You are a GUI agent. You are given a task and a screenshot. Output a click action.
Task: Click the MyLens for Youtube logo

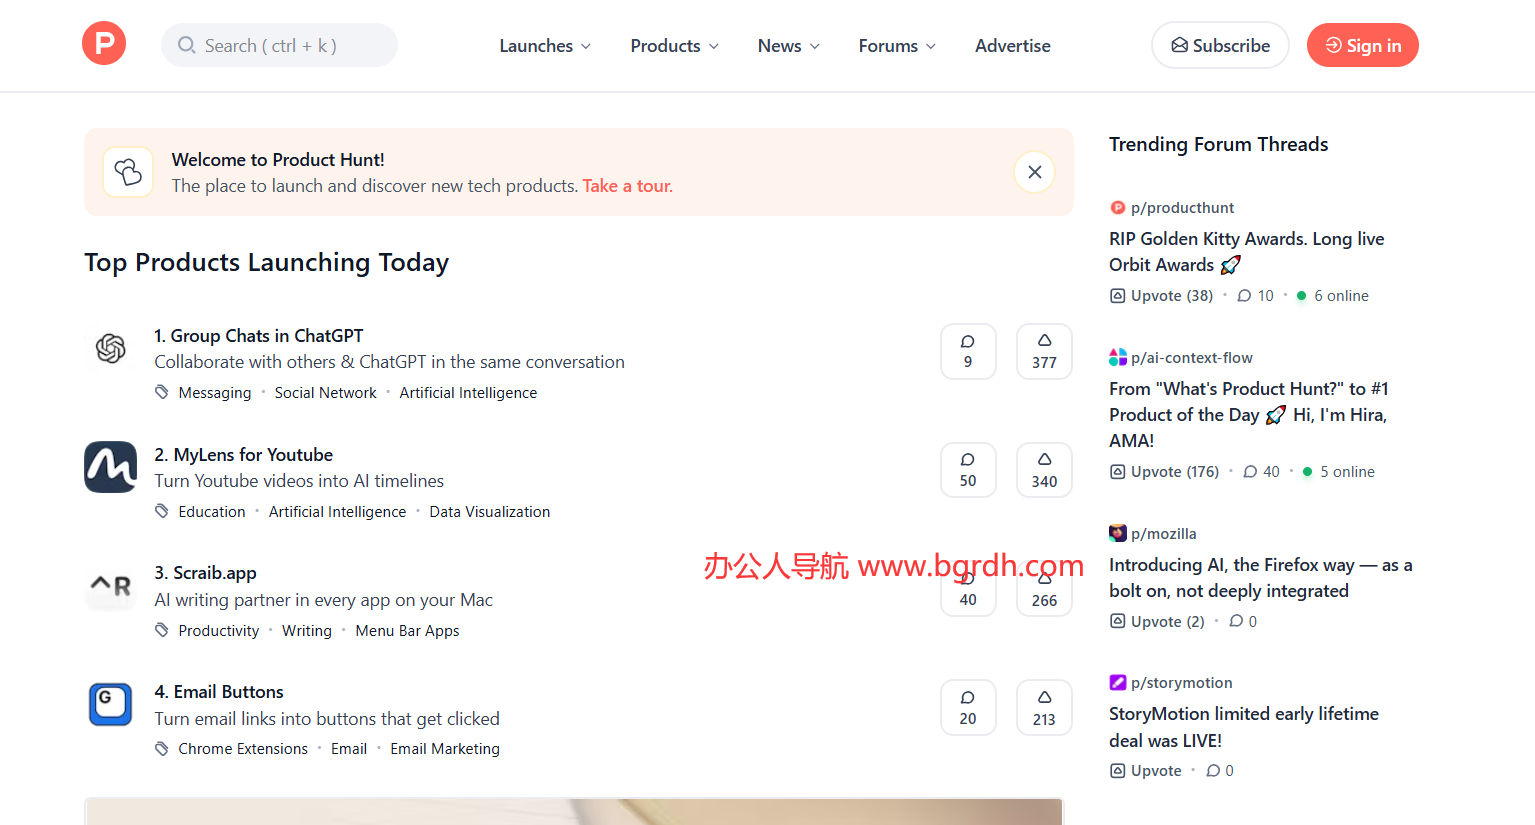point(110,467)
